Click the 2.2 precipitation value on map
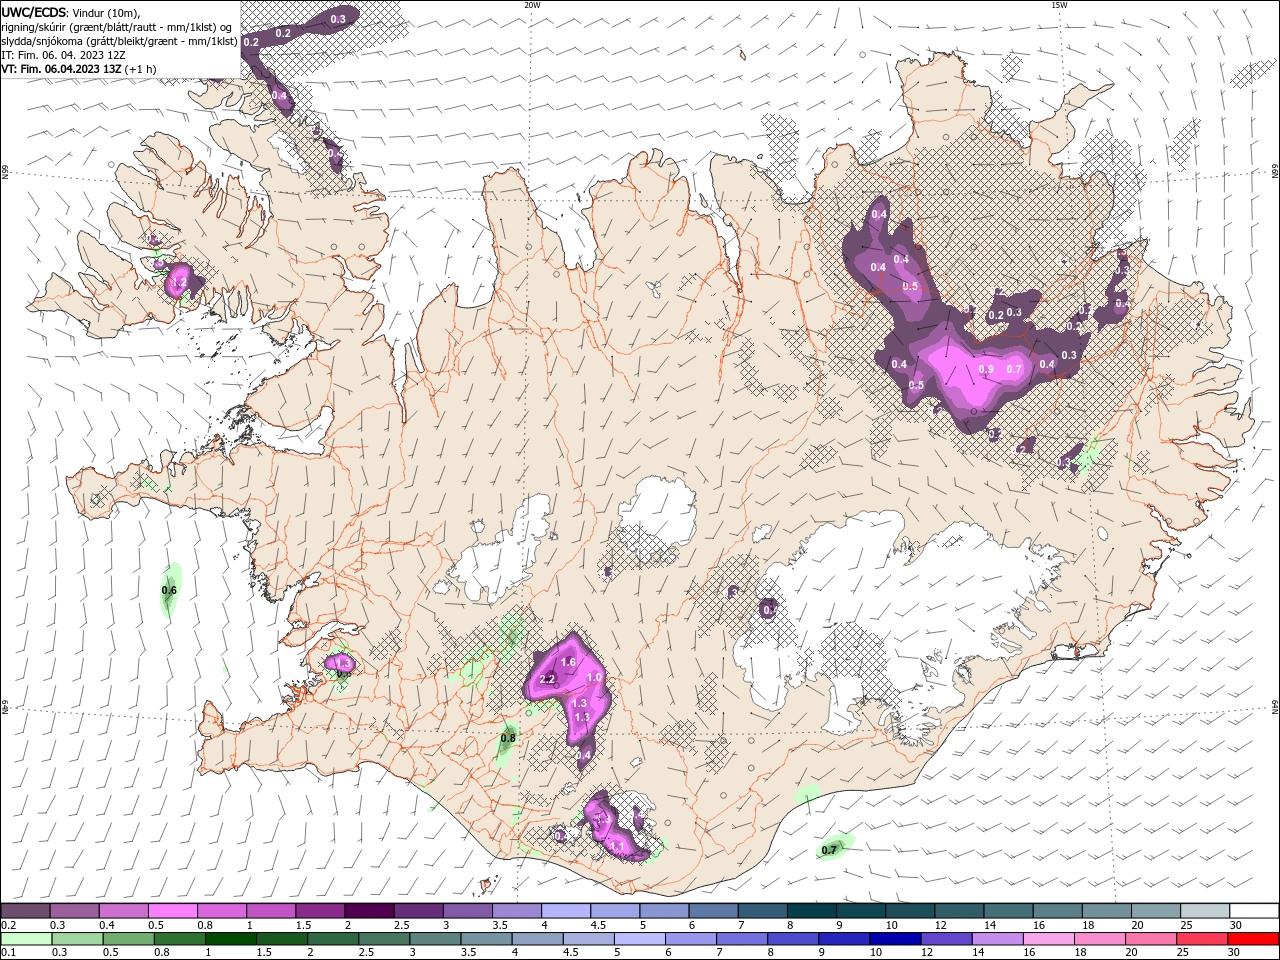The image size is (1280, 960). click(547, 680)
